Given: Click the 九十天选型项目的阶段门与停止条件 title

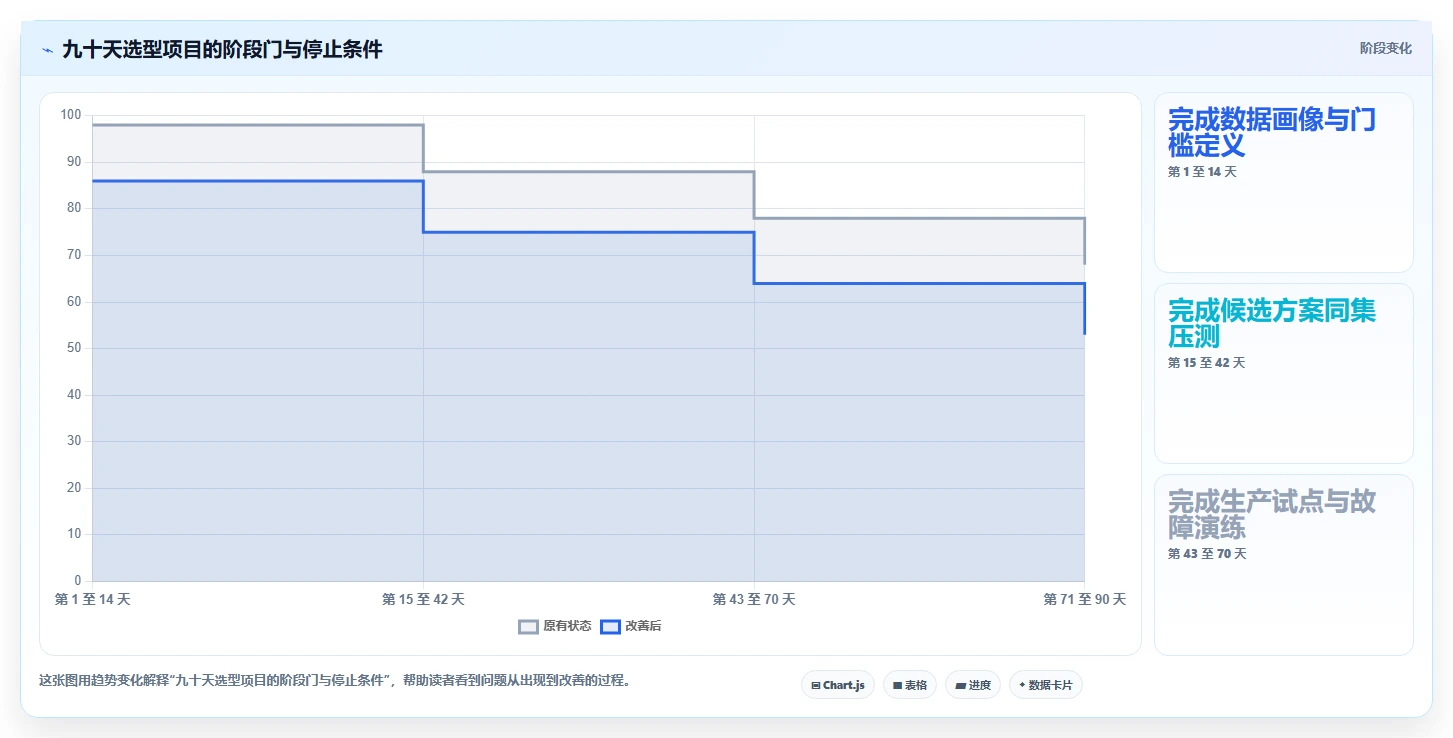Looking at the screenshot, I should [x=222, y=49].
